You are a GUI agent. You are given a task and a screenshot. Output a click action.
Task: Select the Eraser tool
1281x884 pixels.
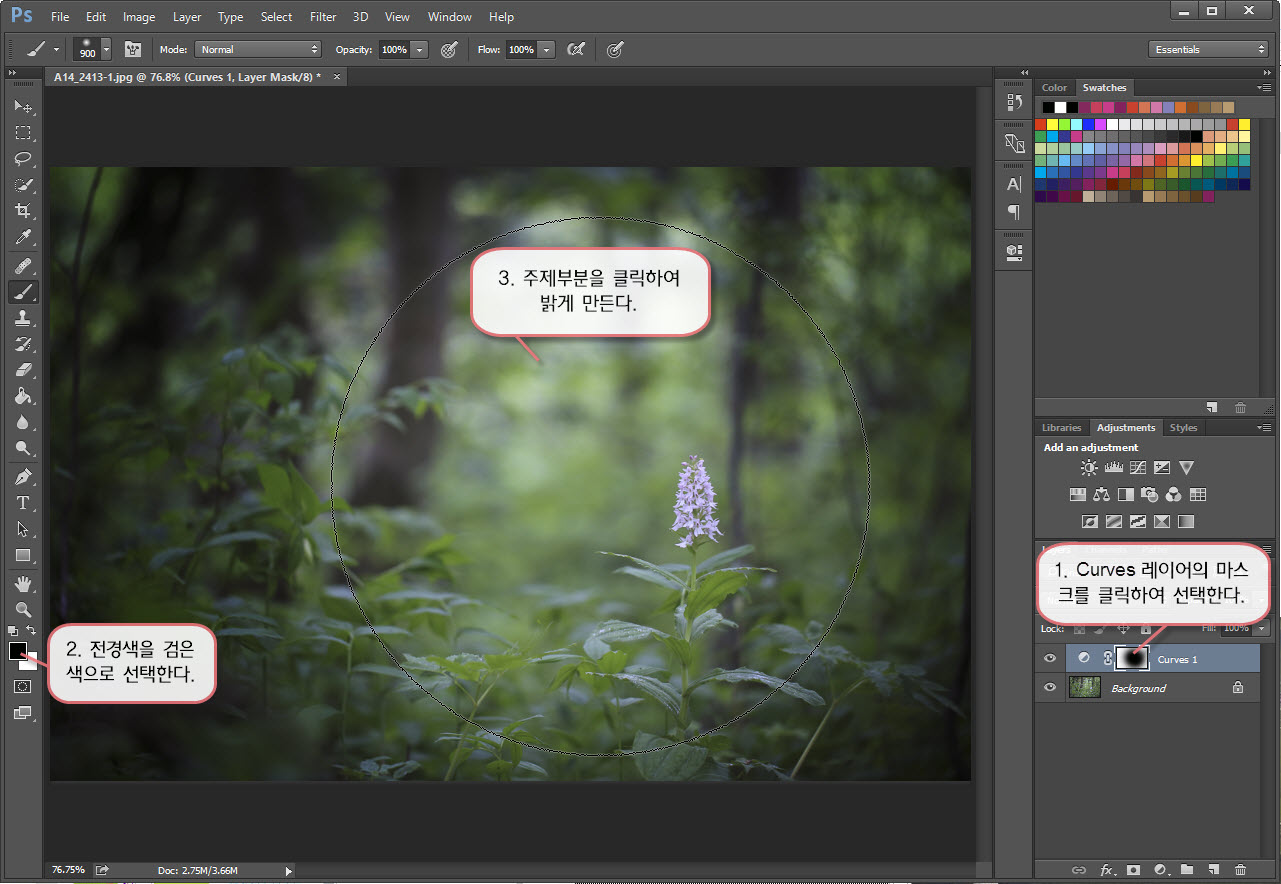tap(23, 370)
